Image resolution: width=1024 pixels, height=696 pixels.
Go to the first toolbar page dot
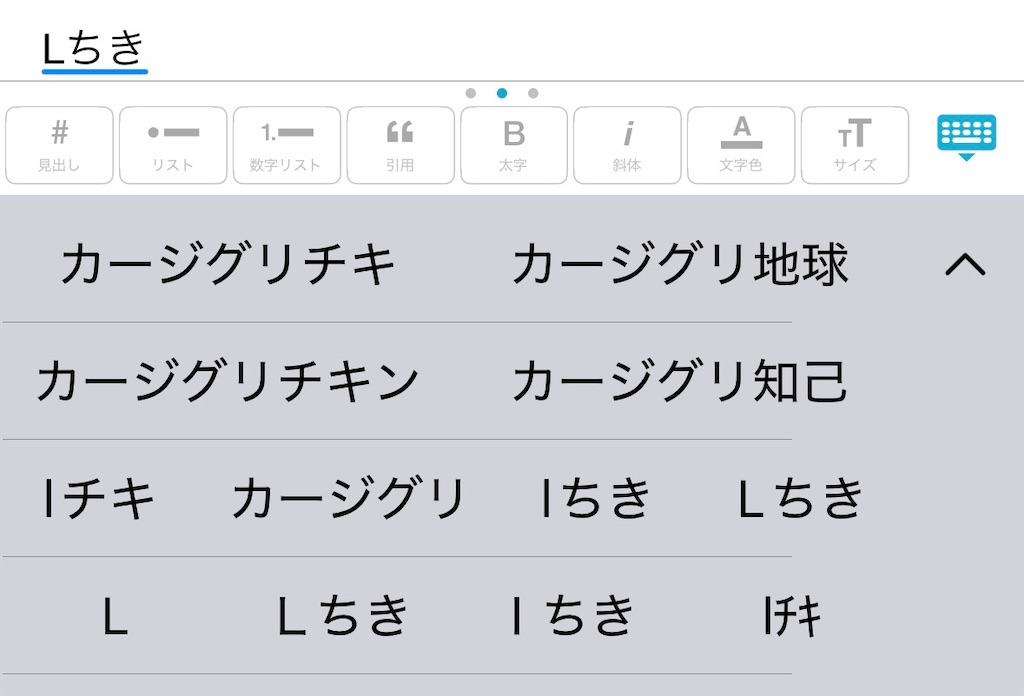coord(471,93)
